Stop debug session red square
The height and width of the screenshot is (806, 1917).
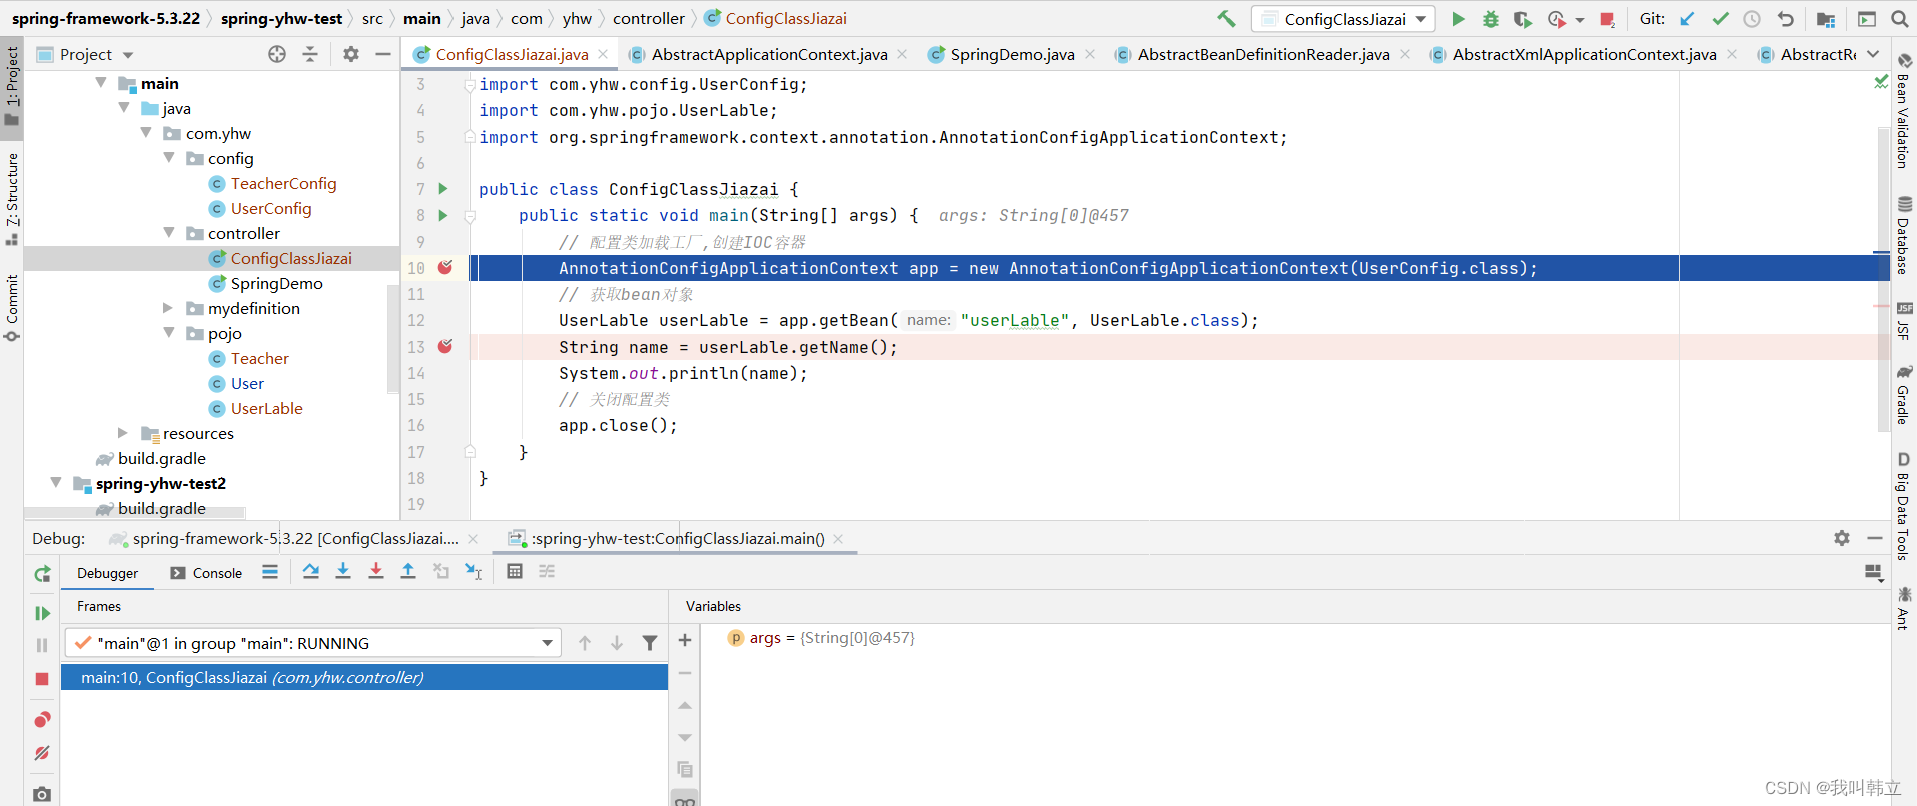[42, 679]
